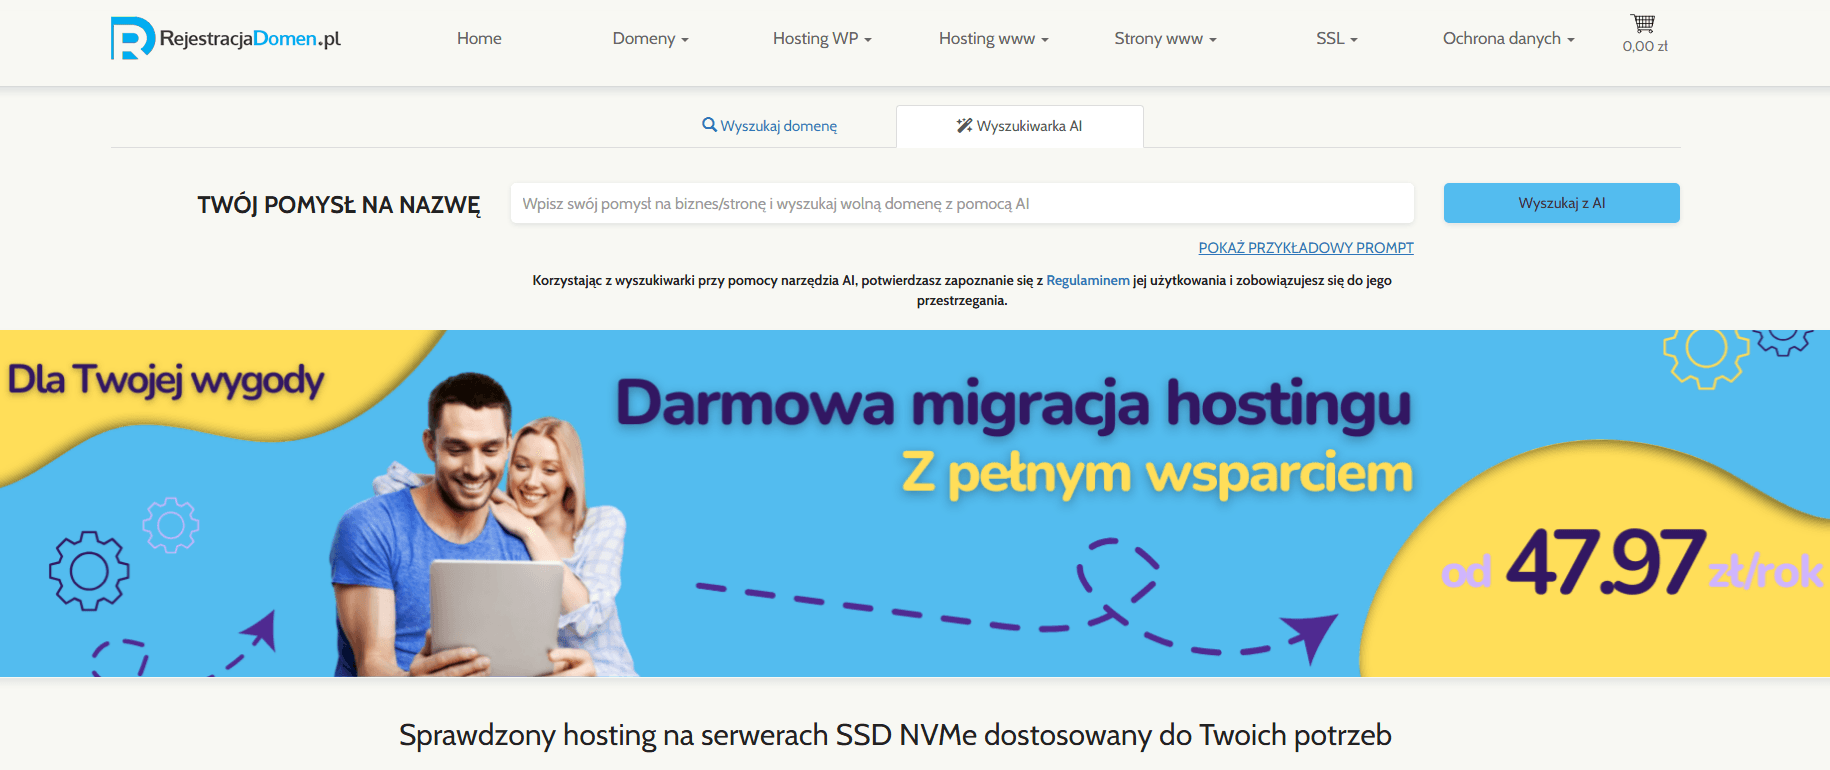The image size is (1830, 770).
Task: Select the Wyszukiwarka AI tab
Action: (x=1020, y=127)
